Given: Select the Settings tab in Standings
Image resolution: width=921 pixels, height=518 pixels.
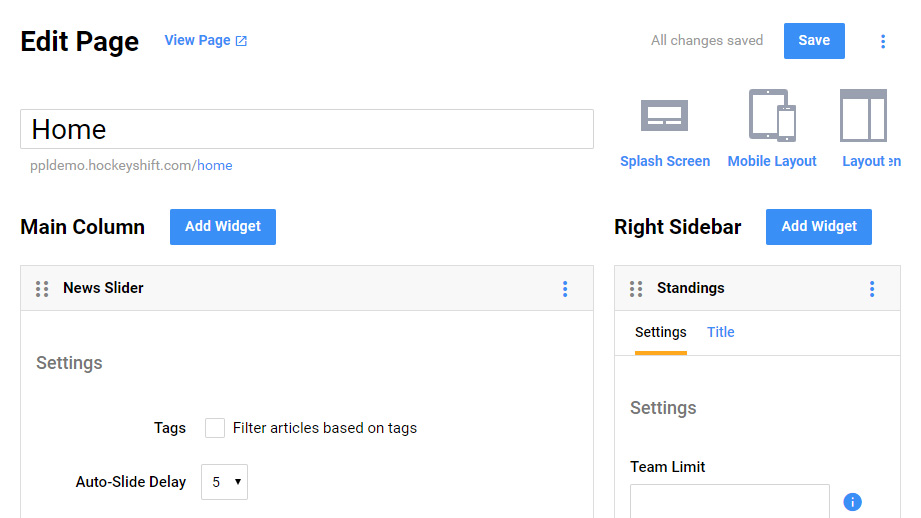Looking at the screenshot, I should click(x=660, y=332).
